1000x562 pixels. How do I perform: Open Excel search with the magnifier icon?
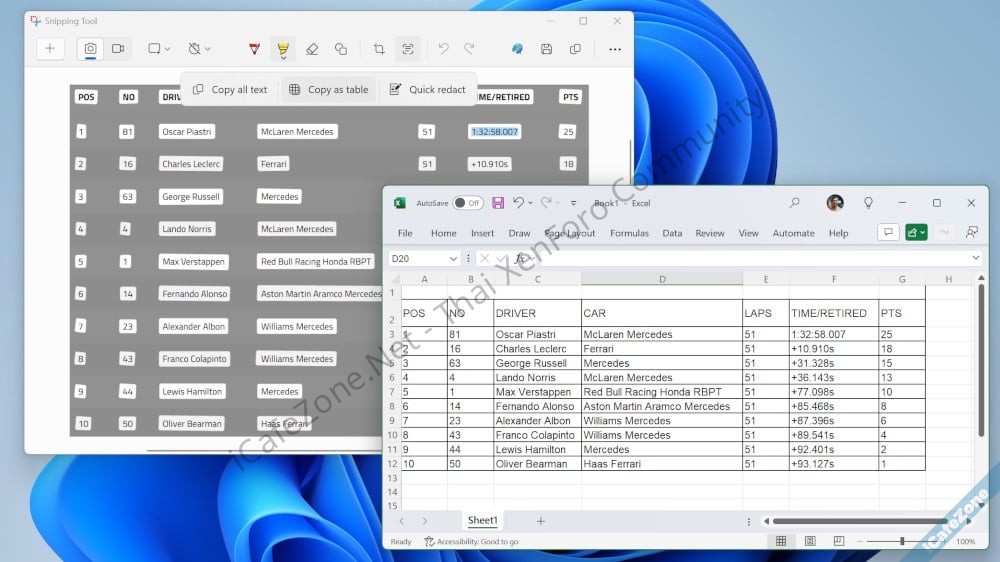click(794, 203)
